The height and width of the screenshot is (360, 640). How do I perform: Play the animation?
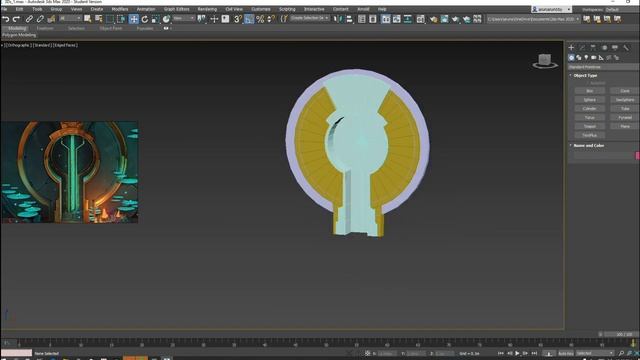(517, 353)
